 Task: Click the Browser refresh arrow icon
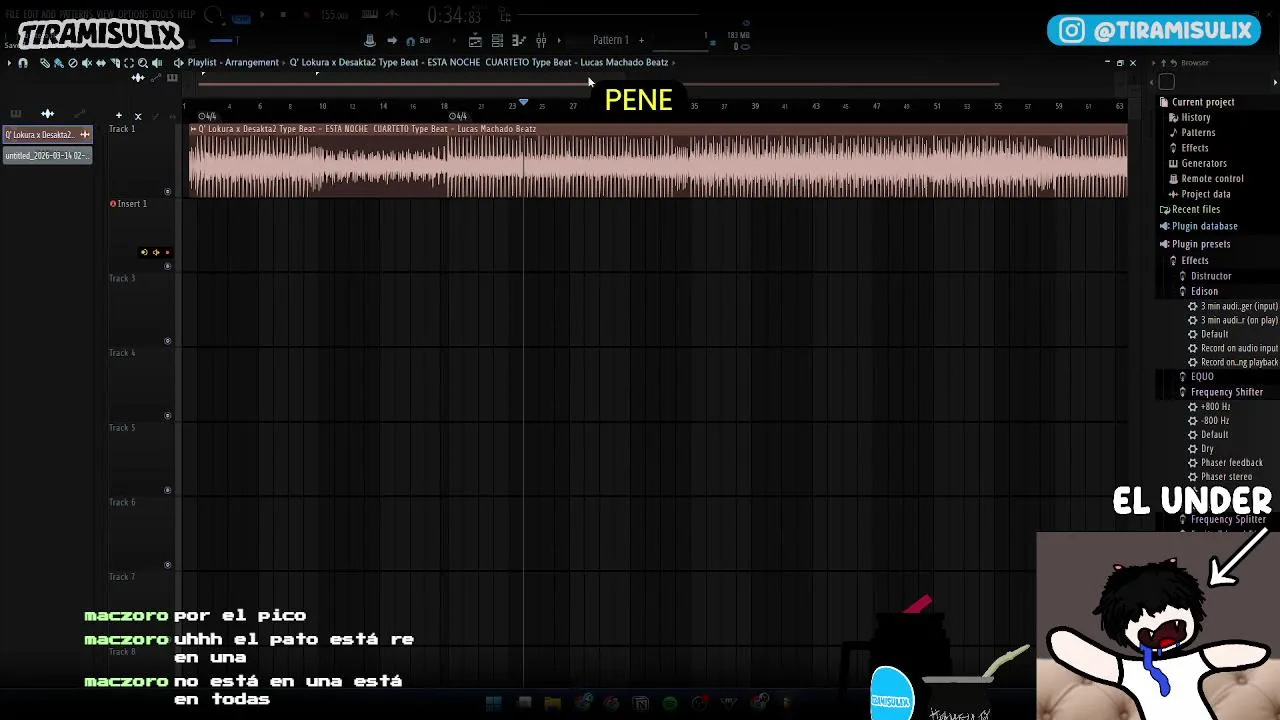tap(1174, 63)
